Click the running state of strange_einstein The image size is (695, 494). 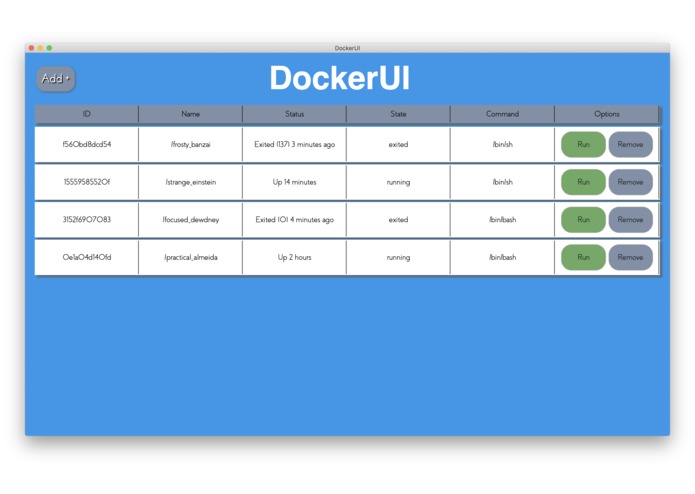point(398,182)
